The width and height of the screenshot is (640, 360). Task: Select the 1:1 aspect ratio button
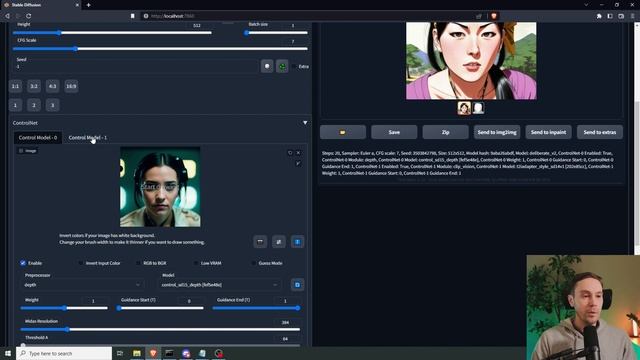click(x=15, y=86)
